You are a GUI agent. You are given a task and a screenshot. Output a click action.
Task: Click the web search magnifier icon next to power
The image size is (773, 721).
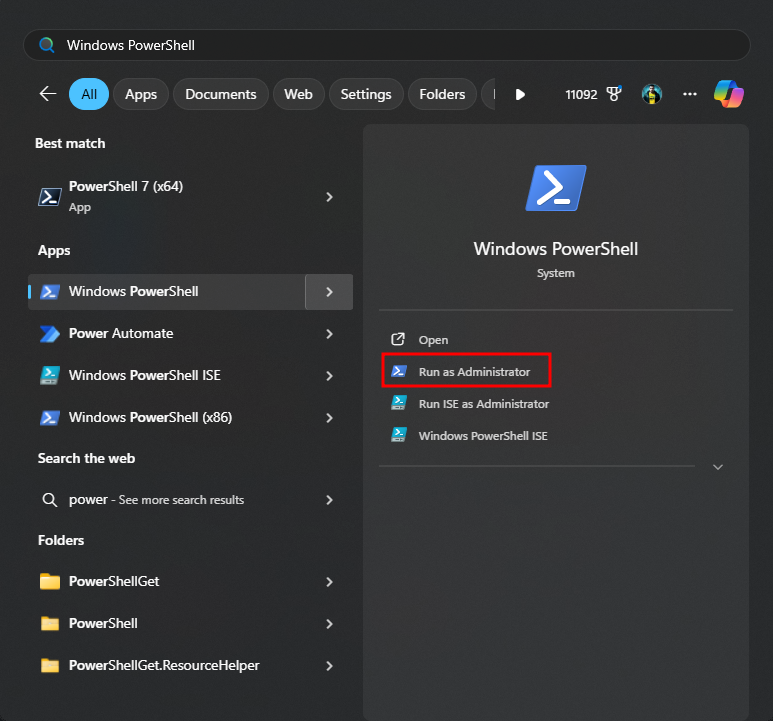click(x=49, y=500)
